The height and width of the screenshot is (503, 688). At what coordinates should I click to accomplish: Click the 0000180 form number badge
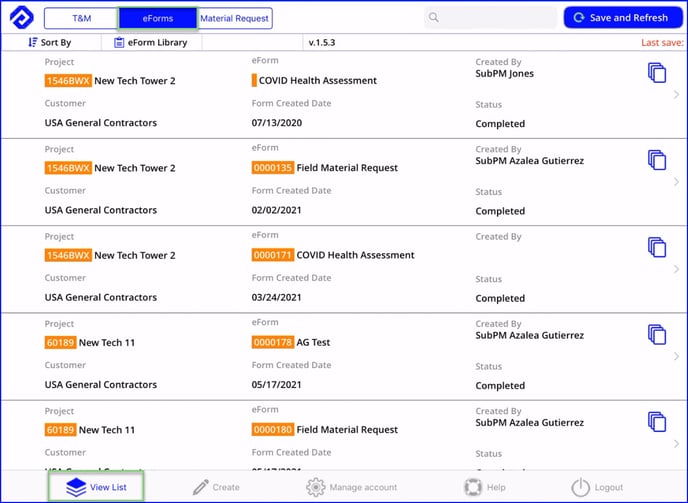coord(273,430)
